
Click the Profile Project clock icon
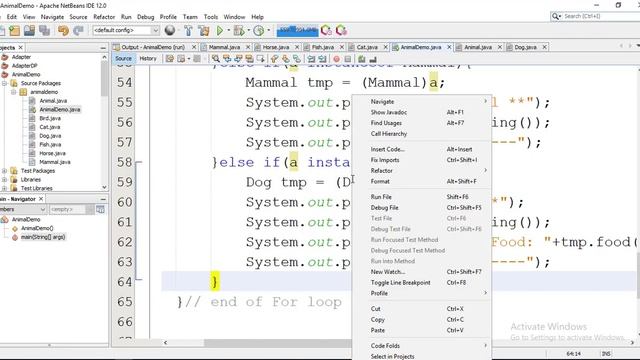tap(258, 31)
